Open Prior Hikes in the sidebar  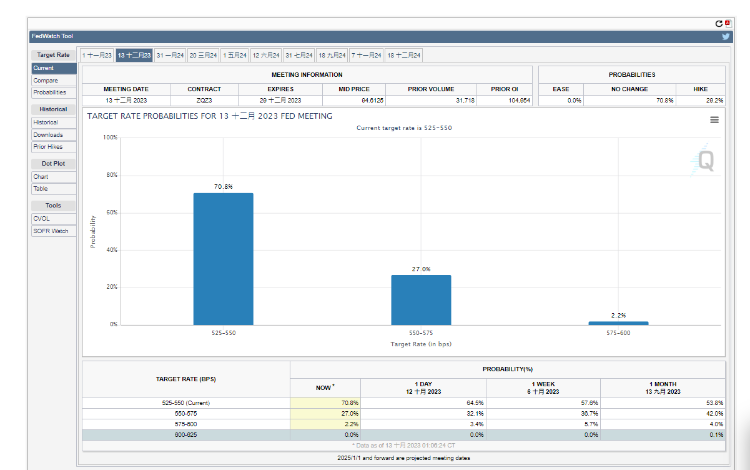[48, 146]
